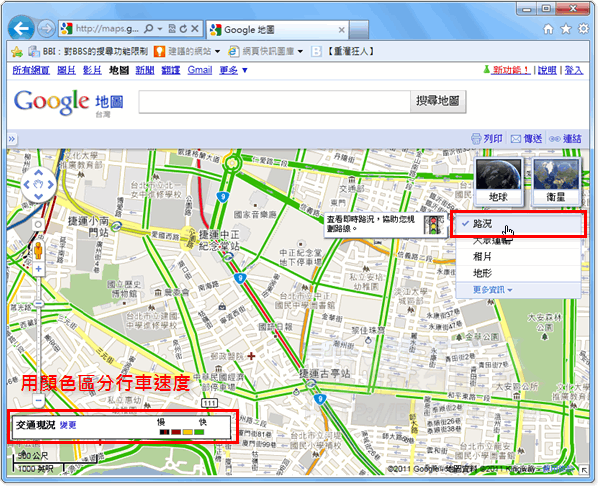Image resolution: width=600 pixels, height=488 pixels.
Task: Select the Google 地圖 browser tab
Action: coord(278,30)
